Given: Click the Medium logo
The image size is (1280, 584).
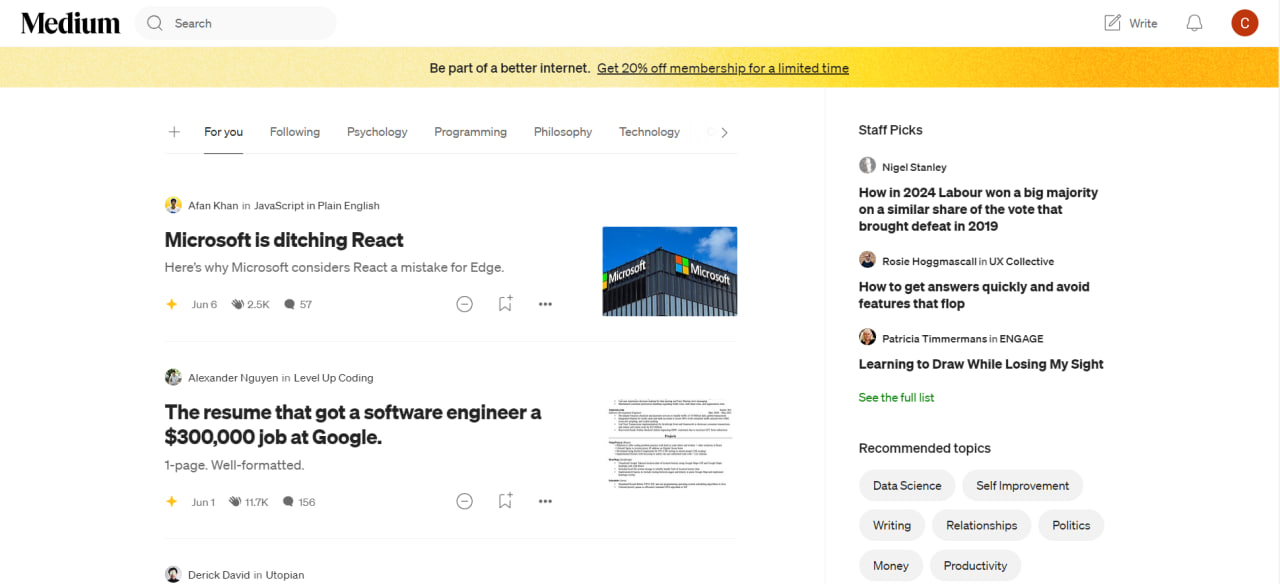Looking at the screenshot, I should (70, 23).
